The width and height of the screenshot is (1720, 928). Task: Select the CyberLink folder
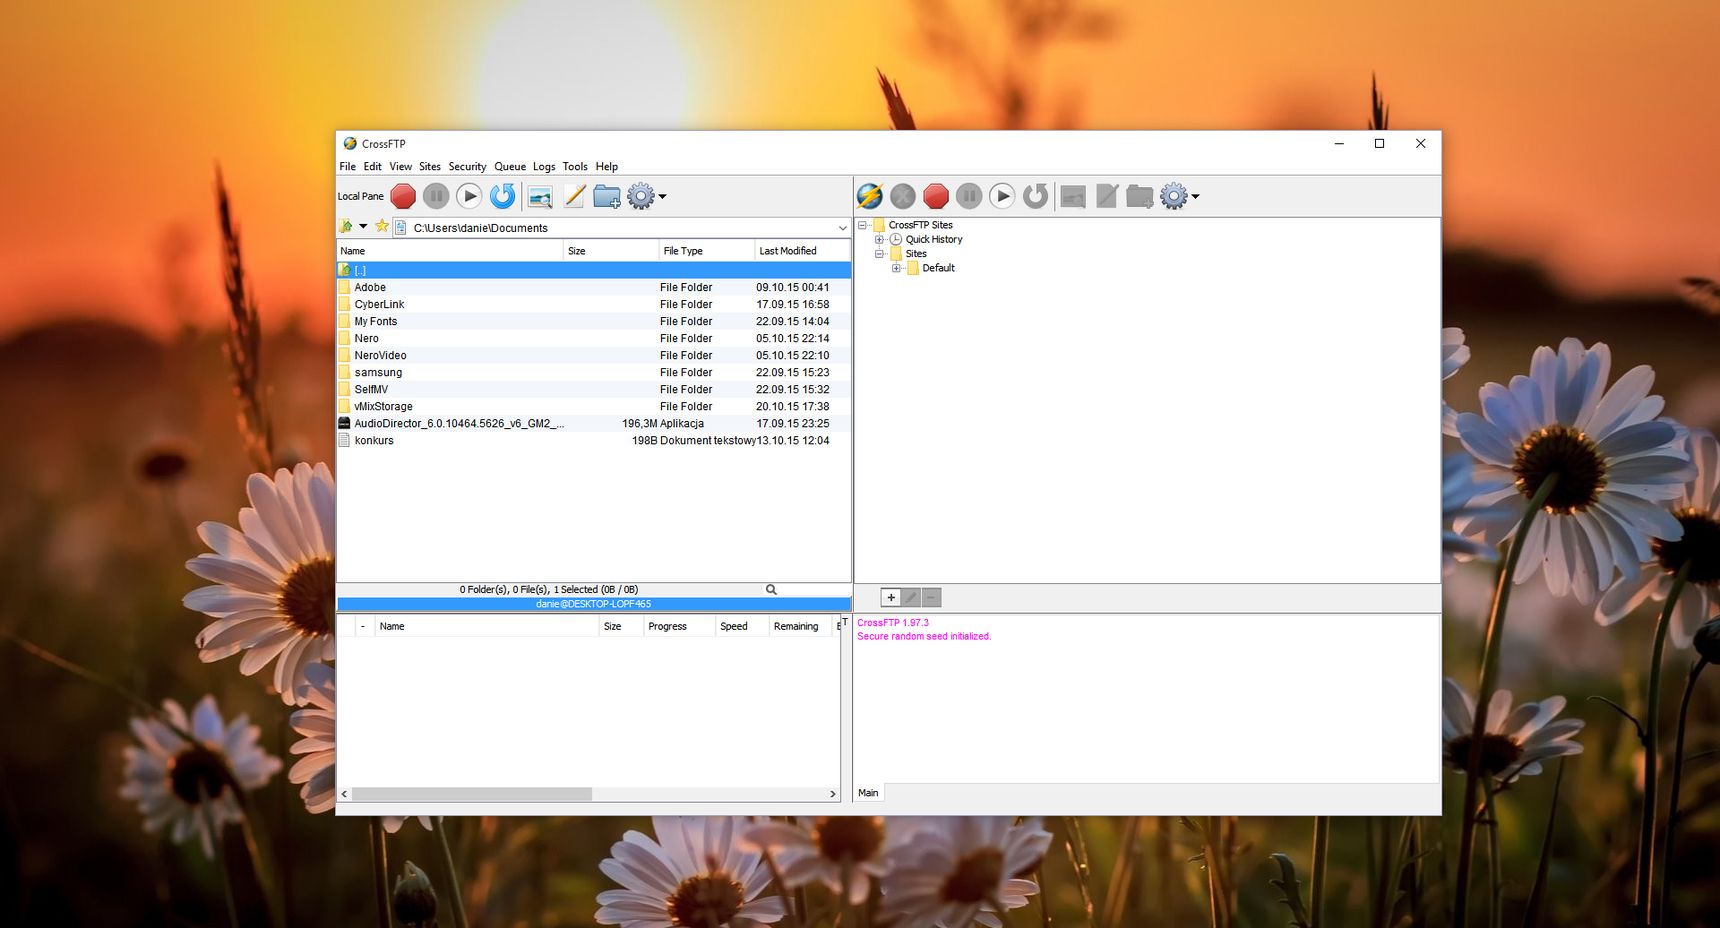point(594,304)
